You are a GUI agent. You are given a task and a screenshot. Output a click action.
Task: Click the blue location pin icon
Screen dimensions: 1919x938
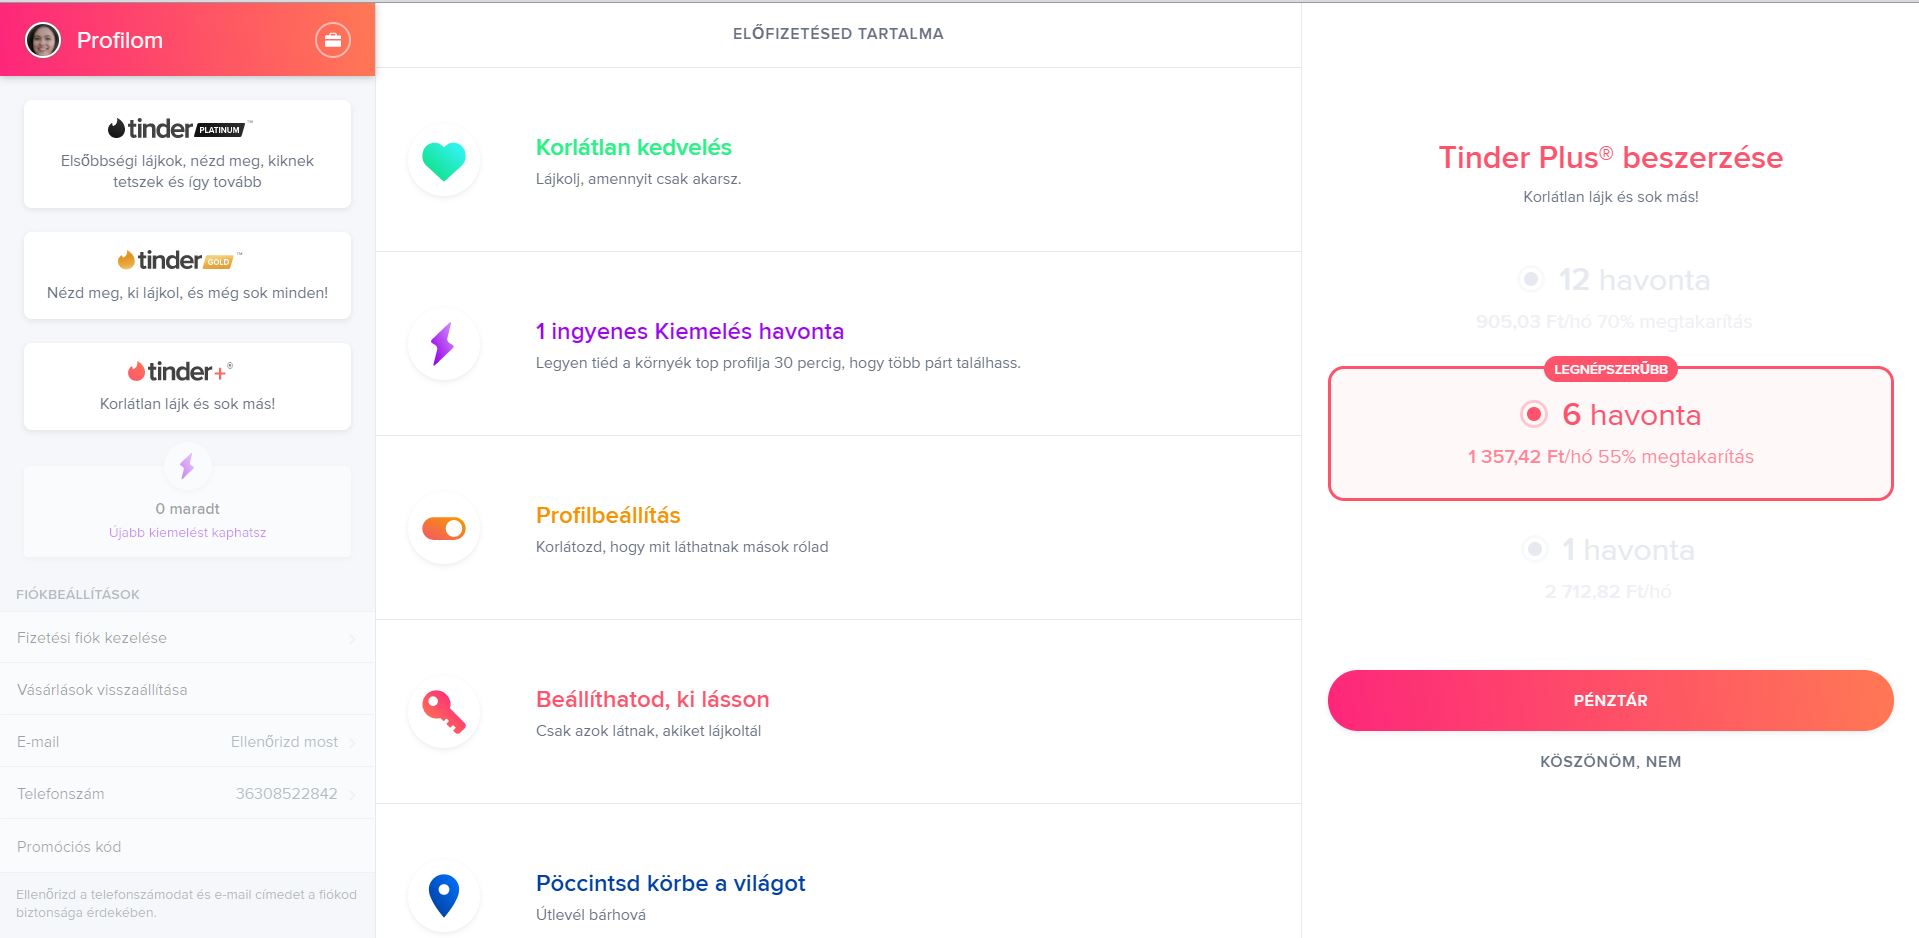pyautogui.click(x=444, y=896)
